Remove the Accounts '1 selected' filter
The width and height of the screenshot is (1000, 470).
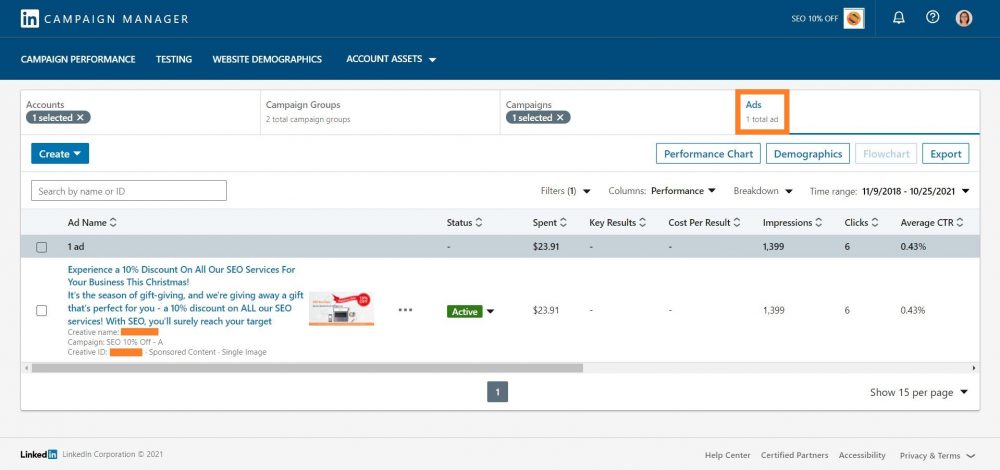tap(80, 117)
